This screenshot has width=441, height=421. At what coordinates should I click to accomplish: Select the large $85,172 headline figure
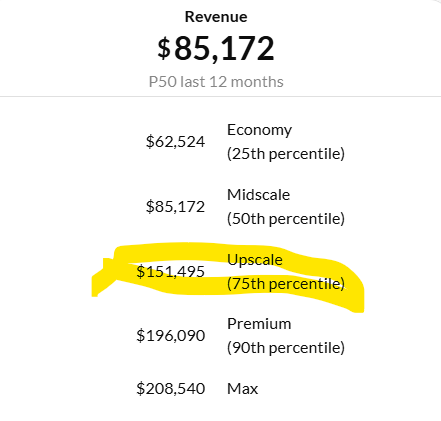click(216, 48)
